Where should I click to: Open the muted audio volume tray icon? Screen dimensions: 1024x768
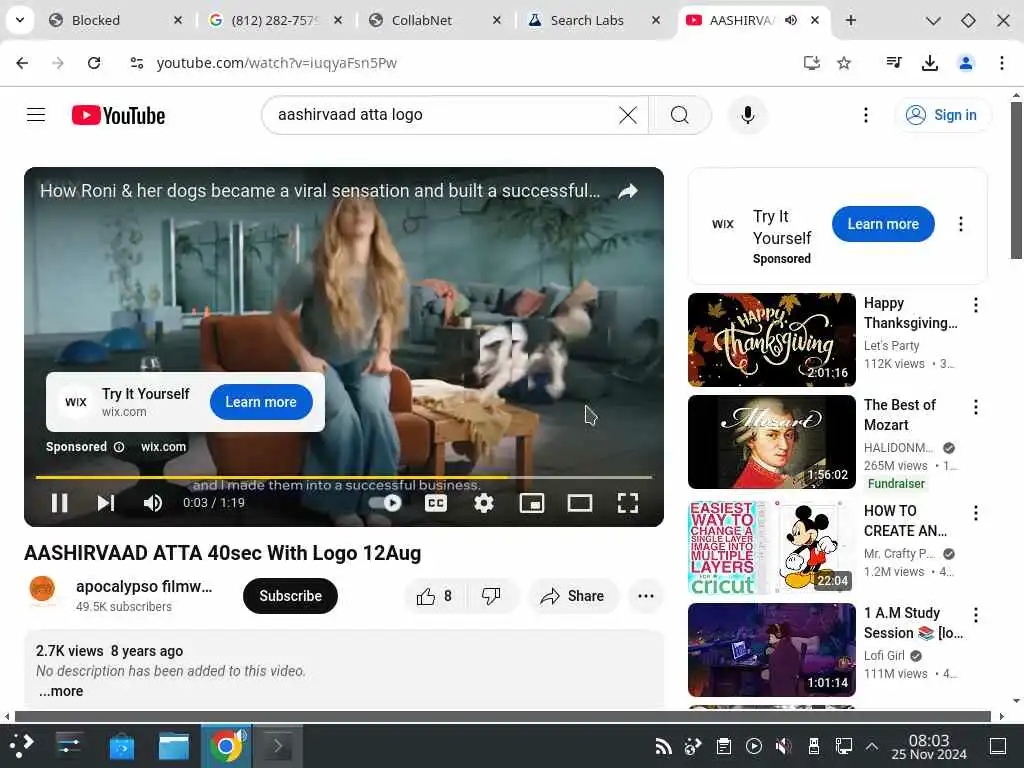[x=784, y=746]
